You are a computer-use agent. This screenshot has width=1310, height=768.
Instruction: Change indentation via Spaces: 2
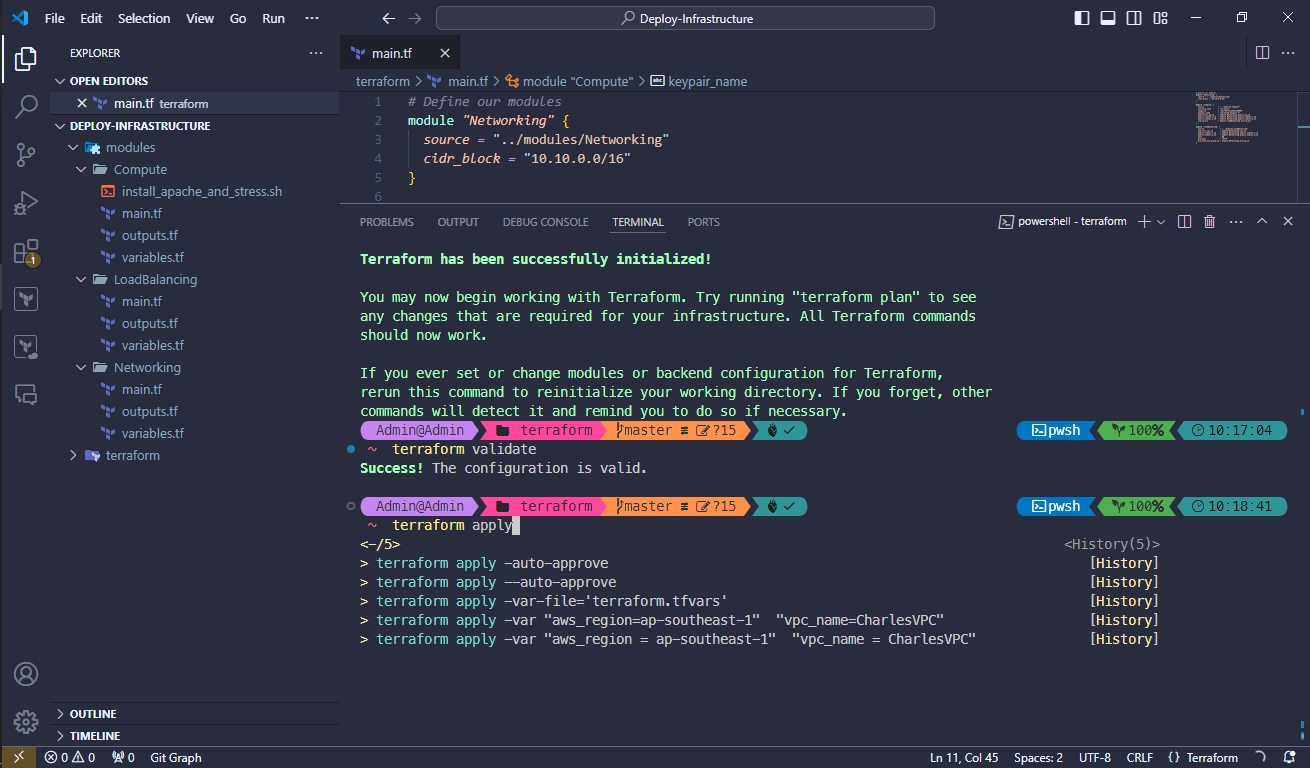(x=1038, y=757)
